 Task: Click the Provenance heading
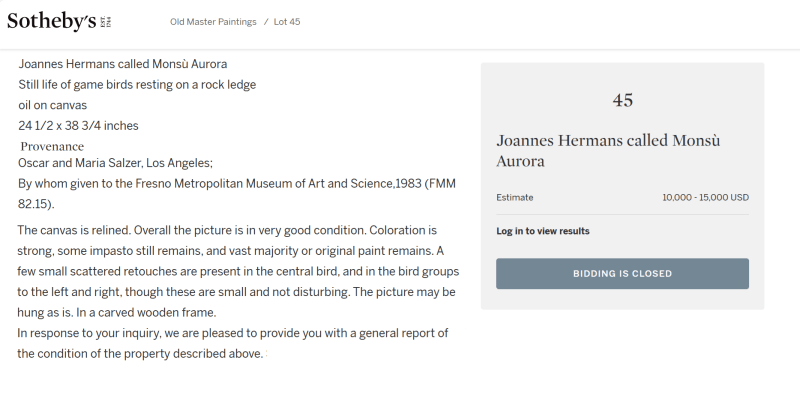tap(52, 146)
